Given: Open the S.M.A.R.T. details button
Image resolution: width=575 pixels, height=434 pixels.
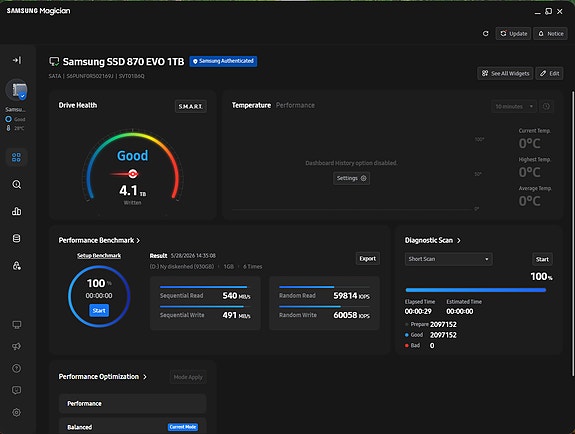Looking at the screenshot, I should 191,106.
